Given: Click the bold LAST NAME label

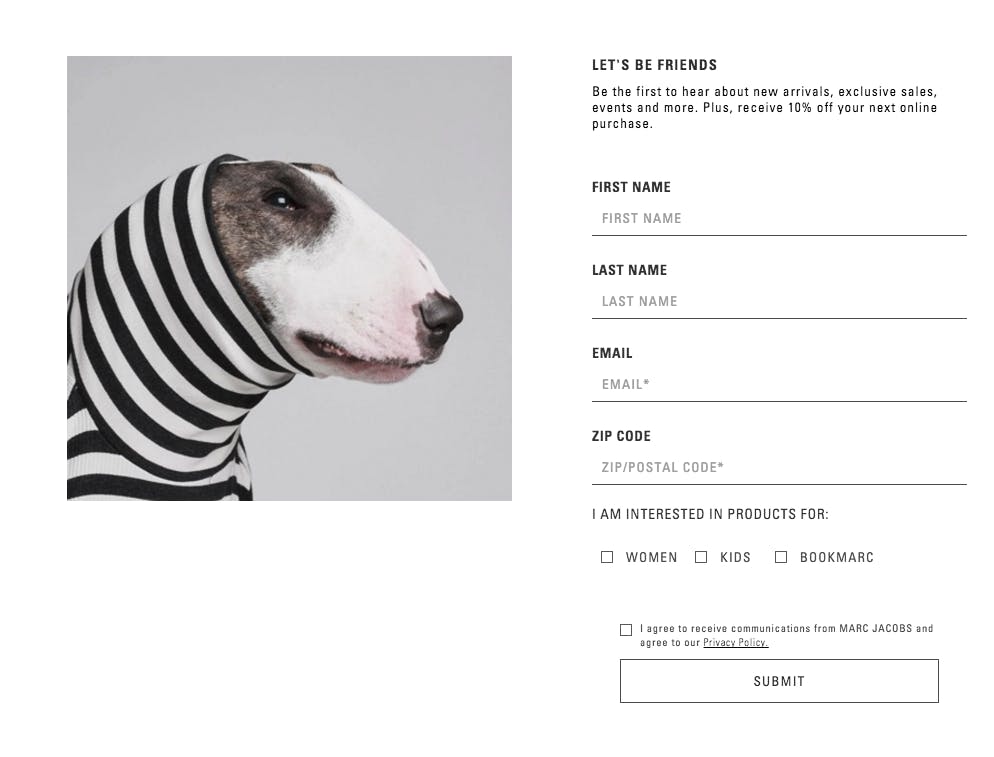Looking at the screenshot, I should pyautogui.click(x=629, y=270).
